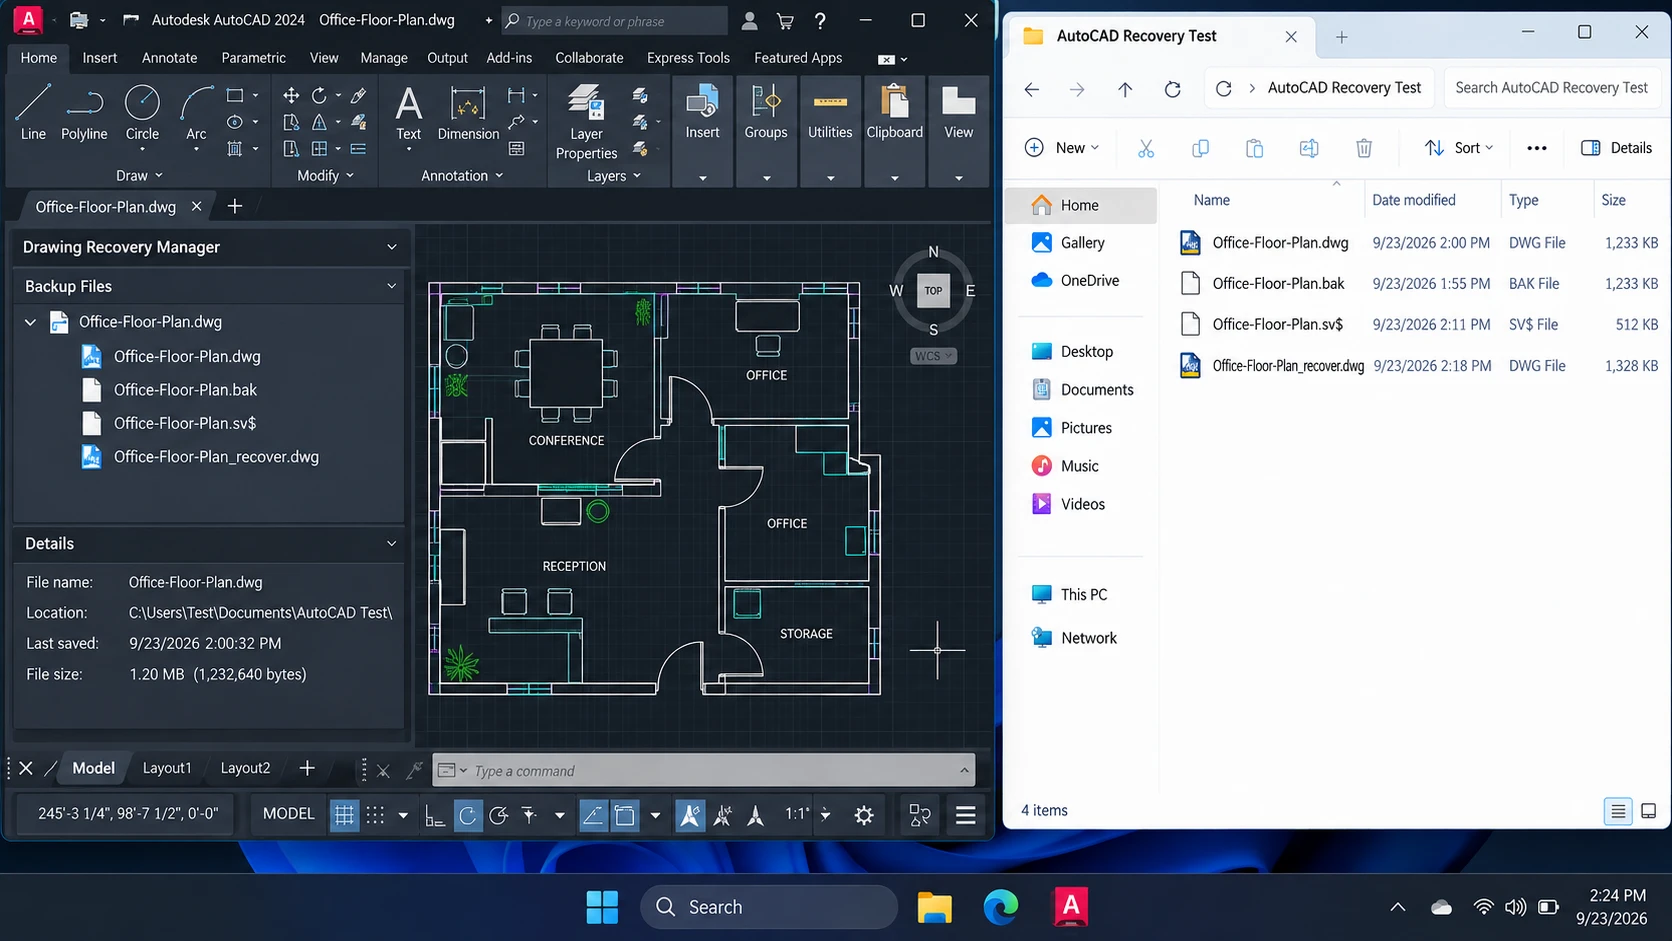Collapse the Backup Files section
The height and width of the screenshot is (941, 1672).
click(x=391, y=286)
